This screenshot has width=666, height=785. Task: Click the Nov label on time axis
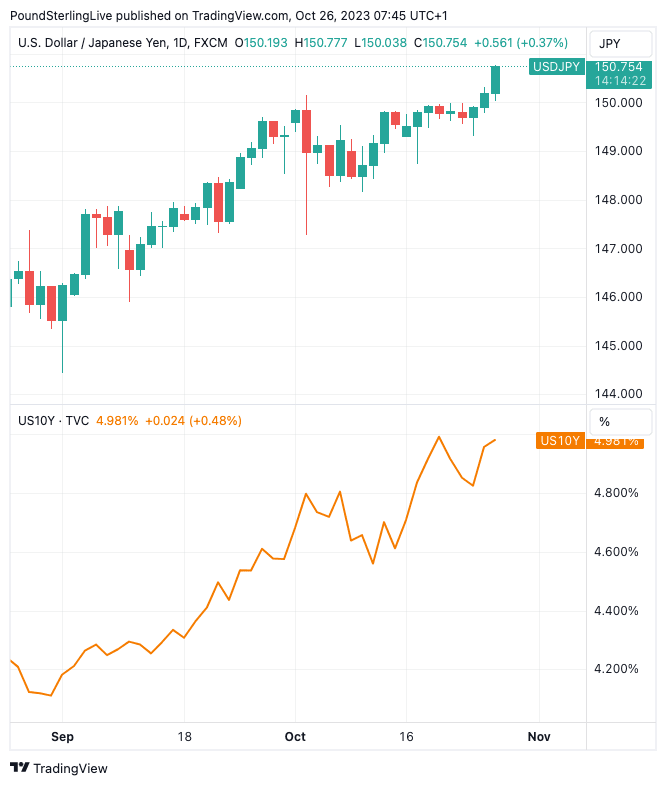tap(539, 737)
